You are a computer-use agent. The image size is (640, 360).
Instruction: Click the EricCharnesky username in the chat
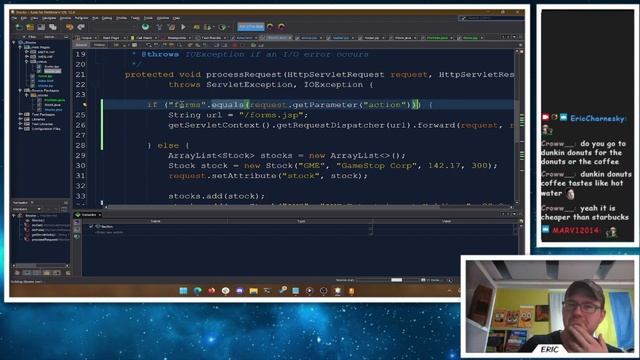597,118
